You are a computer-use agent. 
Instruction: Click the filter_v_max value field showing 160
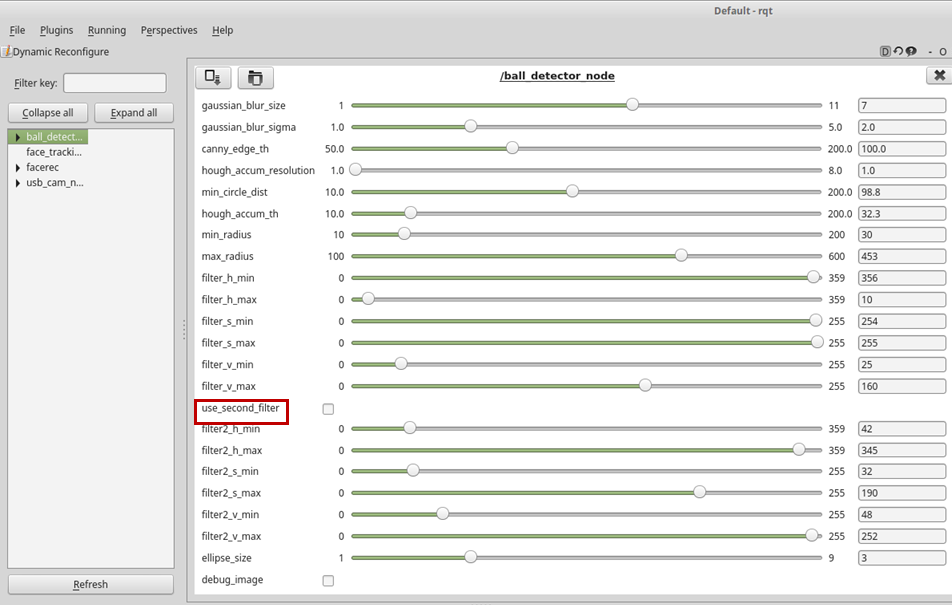click(x=902, y=386)
